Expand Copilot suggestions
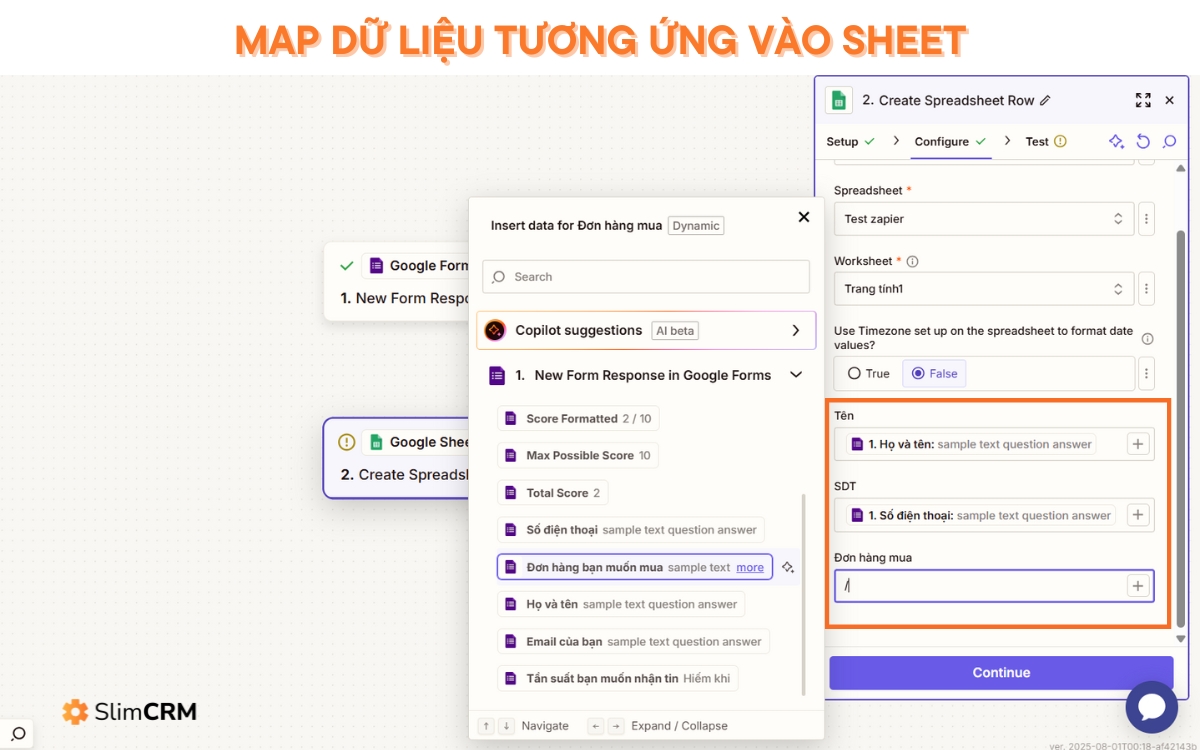This screenshot has height=750, width=1200. pyautogui.click(x=796, y=330)
